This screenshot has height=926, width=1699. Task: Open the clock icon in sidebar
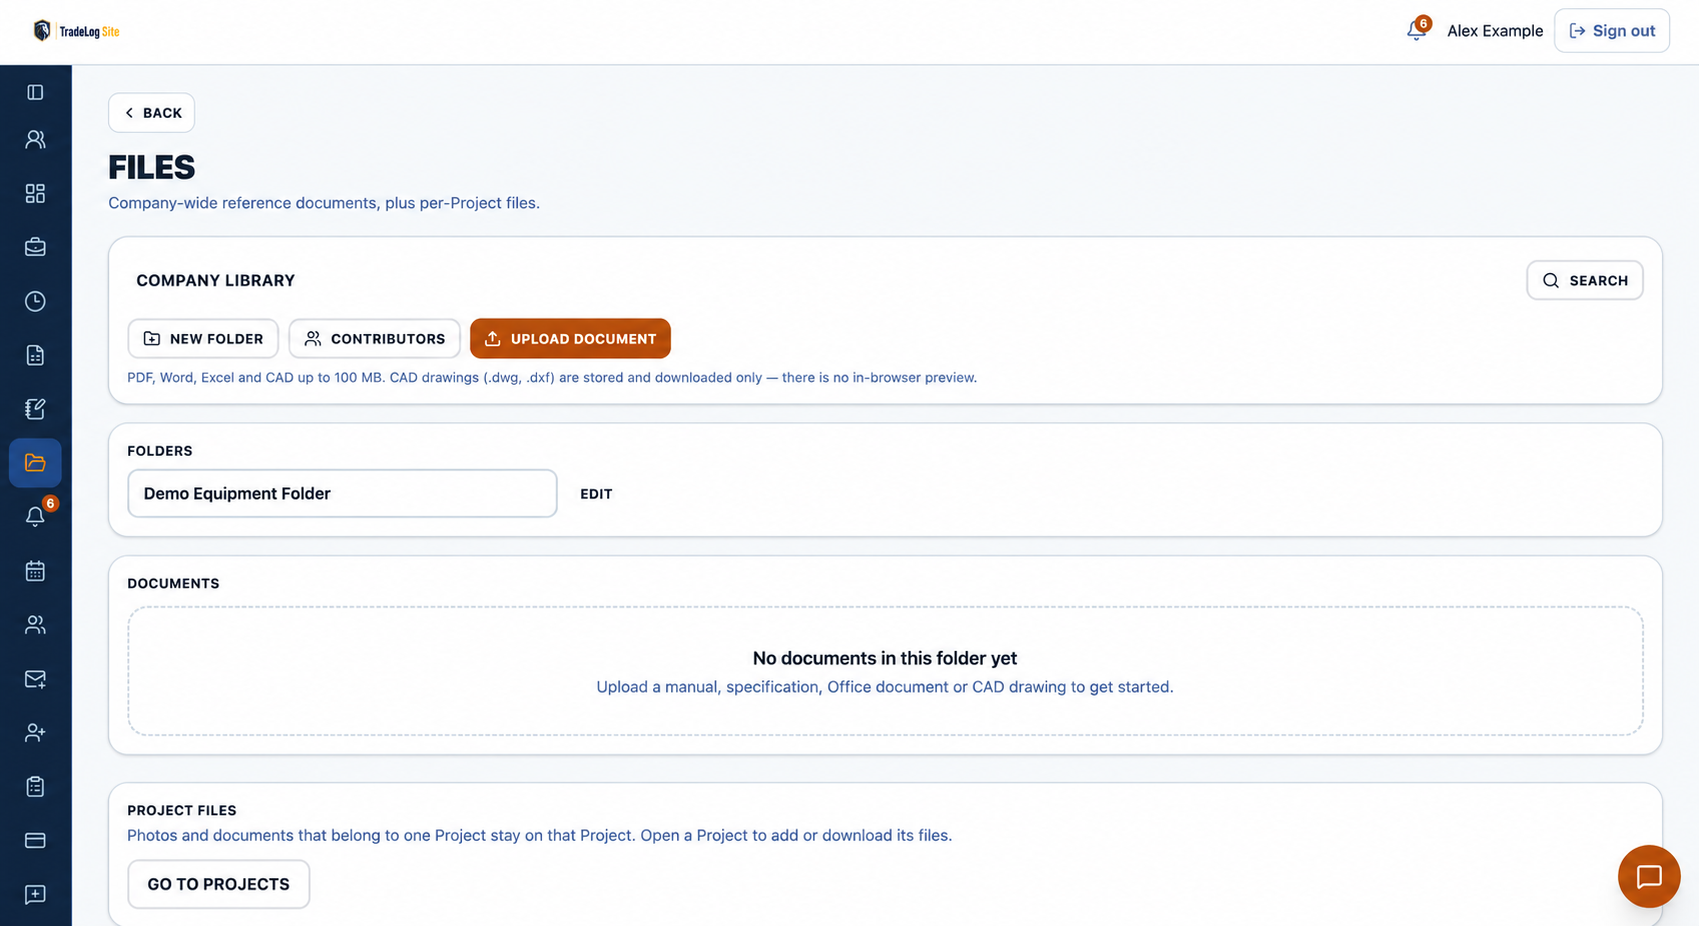(35, 301)
